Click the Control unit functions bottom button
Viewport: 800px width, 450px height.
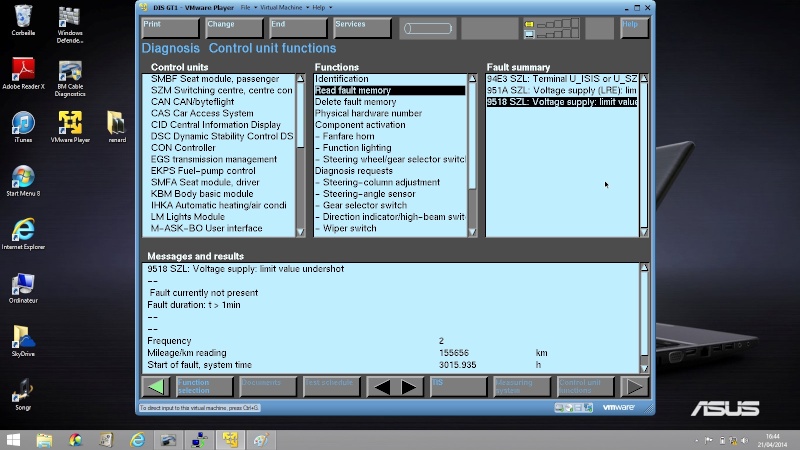pyautogui.click(x=585, y=387)
